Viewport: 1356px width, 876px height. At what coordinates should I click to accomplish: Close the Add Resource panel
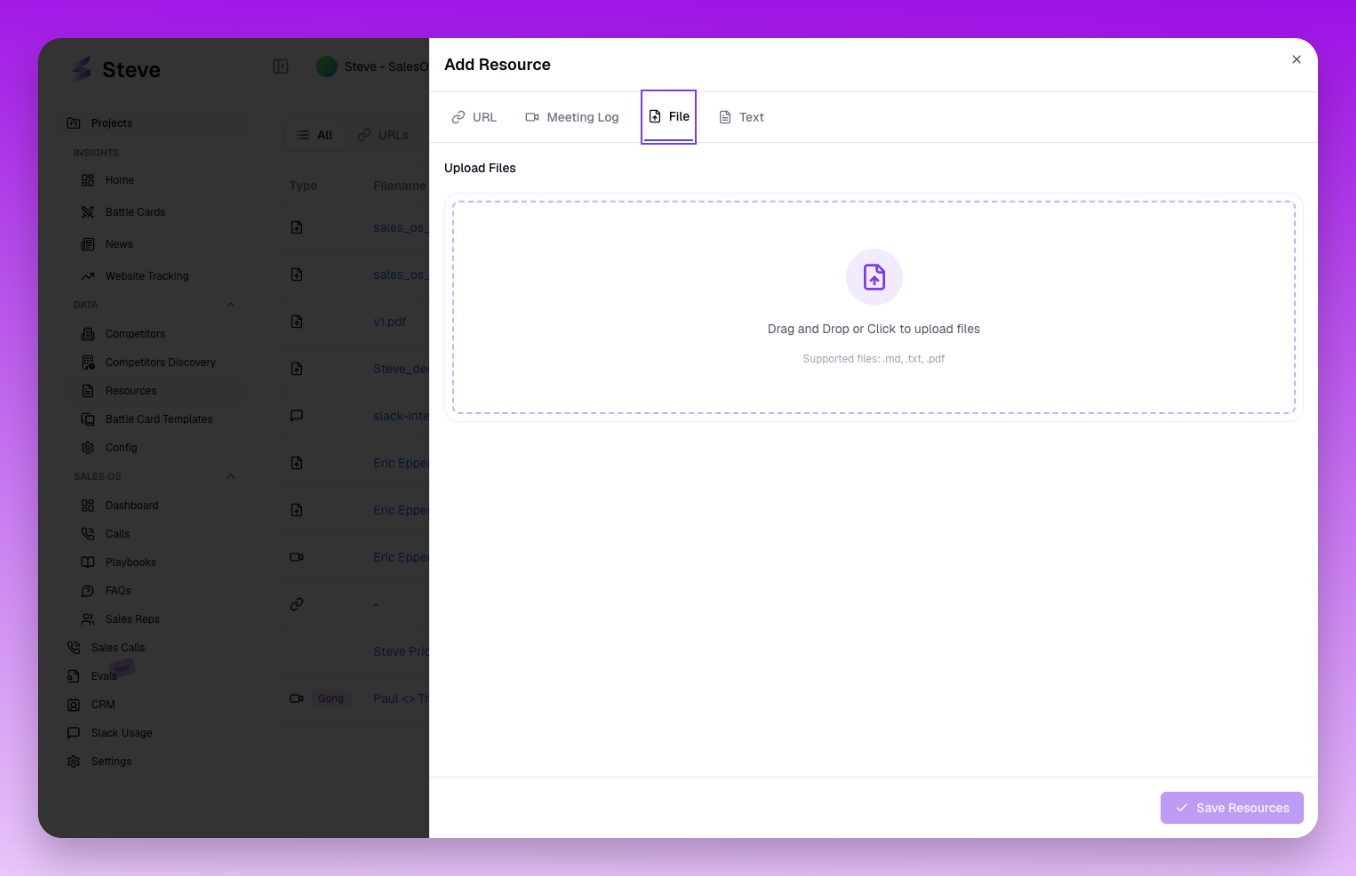[x=1296, y=60]
